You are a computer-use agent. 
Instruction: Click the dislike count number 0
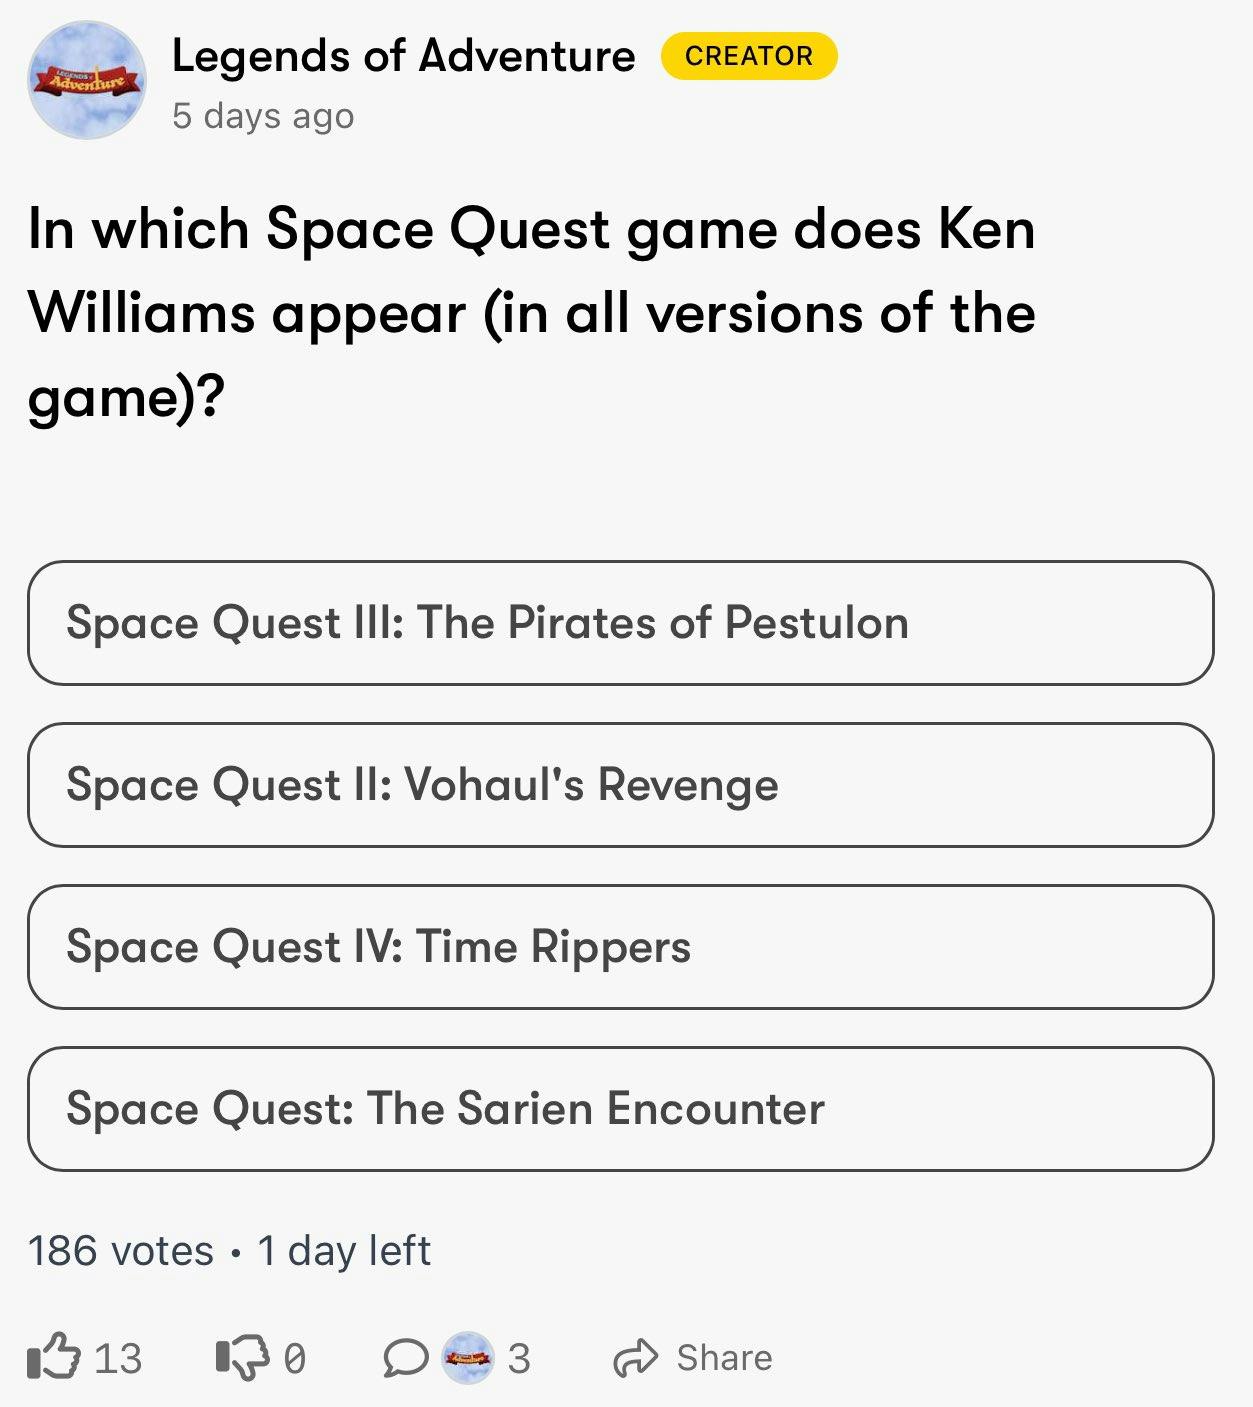click(x=294, y=1358)
